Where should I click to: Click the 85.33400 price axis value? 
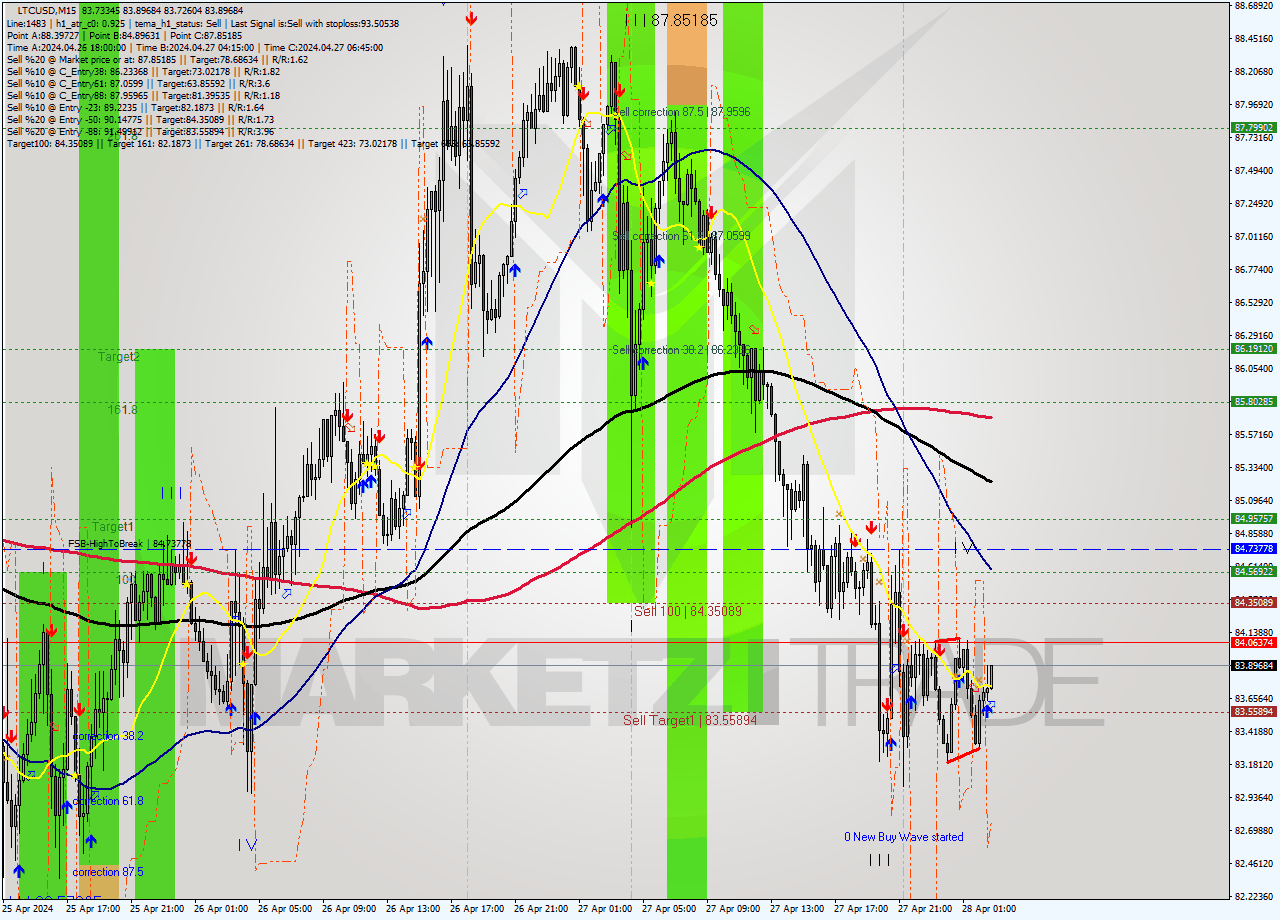click(x=1254, y=468)
